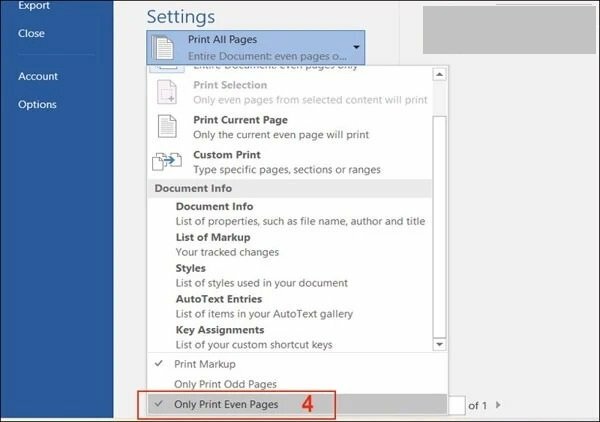Image resolution: width=600 pixels, height=422 pixels.
Task: Click the Print Selection page icon
Action: click(165, 91)
